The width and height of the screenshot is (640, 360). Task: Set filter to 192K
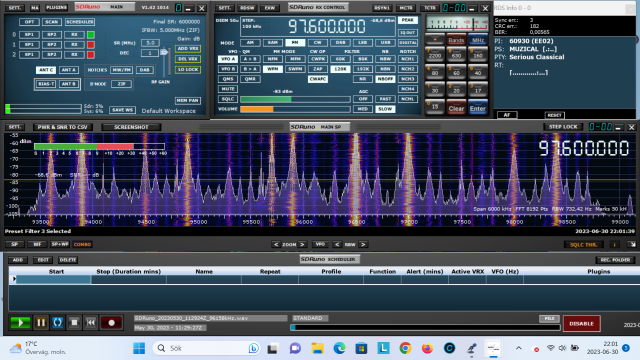click(363, 69)
